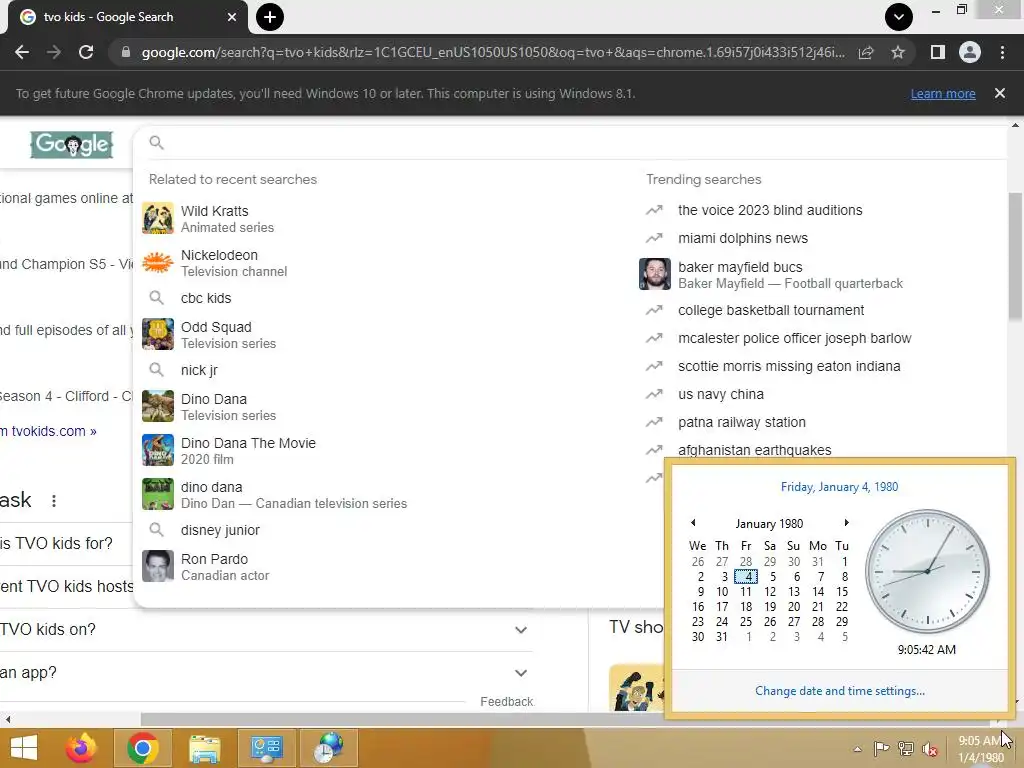Dismiss the Windows update info bar
The image size is (1024, 768).
[1000, 93]
